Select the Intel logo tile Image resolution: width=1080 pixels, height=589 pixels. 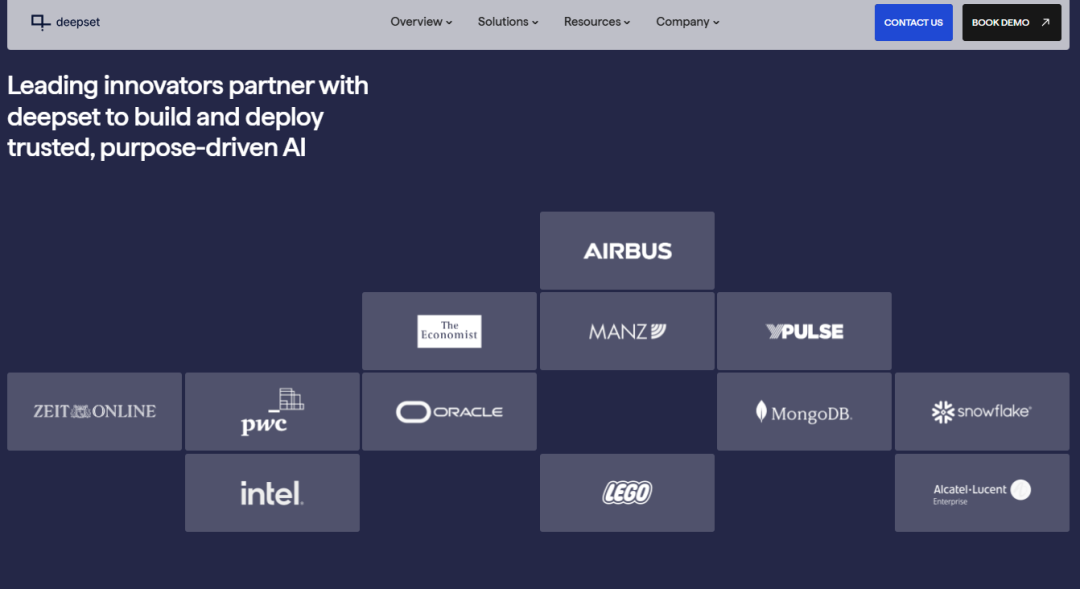tap(272, 493)
